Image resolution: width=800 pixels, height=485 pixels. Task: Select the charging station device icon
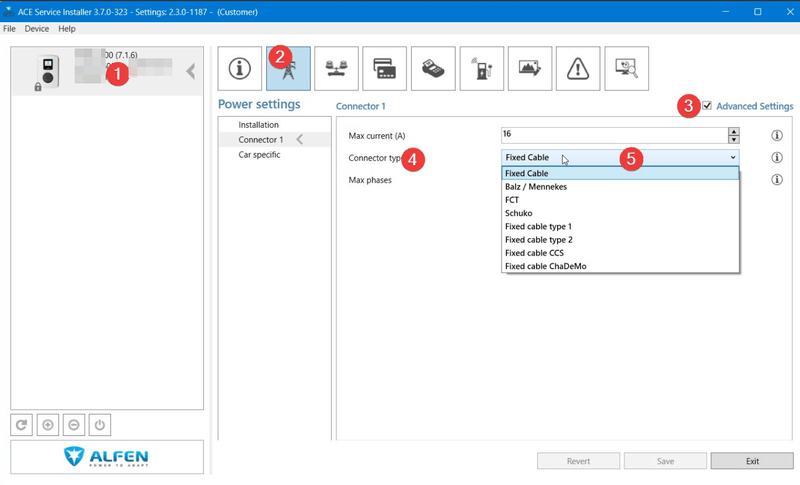(47, 71)
